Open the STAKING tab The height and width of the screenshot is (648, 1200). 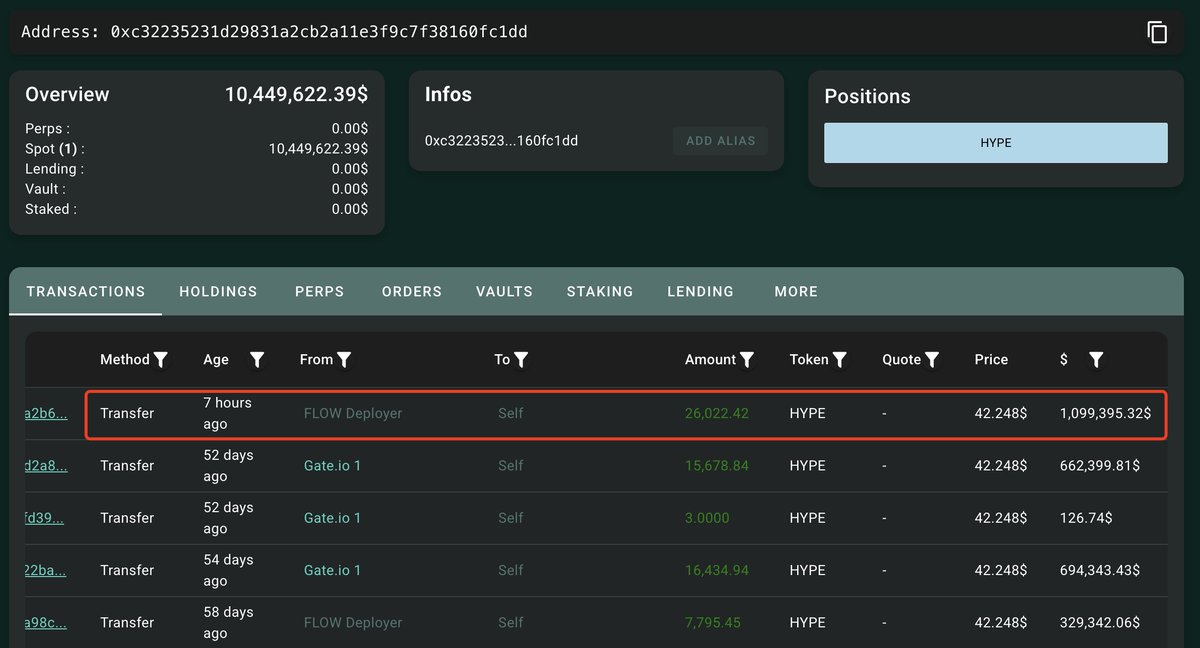[x=599, y=291]
